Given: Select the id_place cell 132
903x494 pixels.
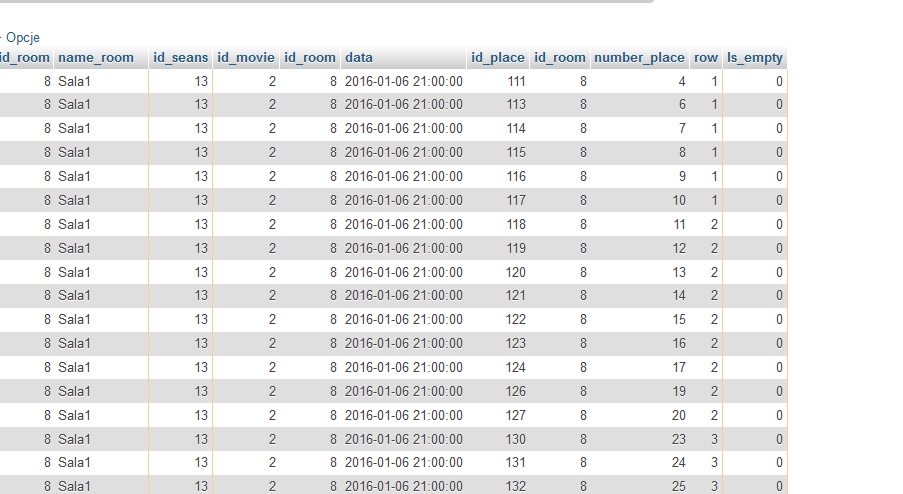Looking at the screenshot, I should point(515,487).
